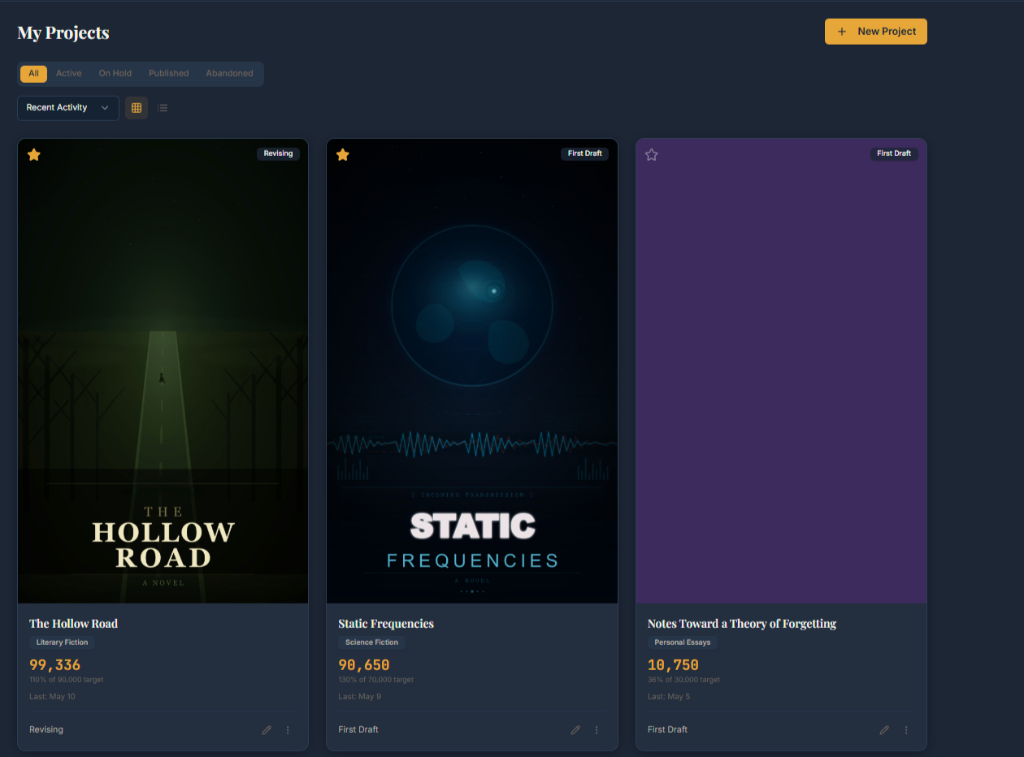Click the 10,750 word count
The width and height of the screenshot is (1024, 757).
coord(673,665)
